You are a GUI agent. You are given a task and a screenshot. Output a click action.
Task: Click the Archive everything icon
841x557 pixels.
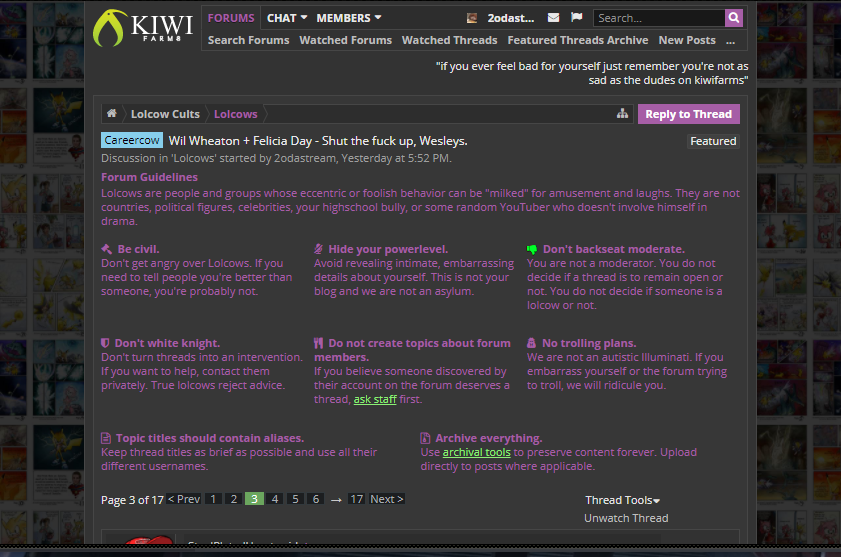tap(425, 438)
